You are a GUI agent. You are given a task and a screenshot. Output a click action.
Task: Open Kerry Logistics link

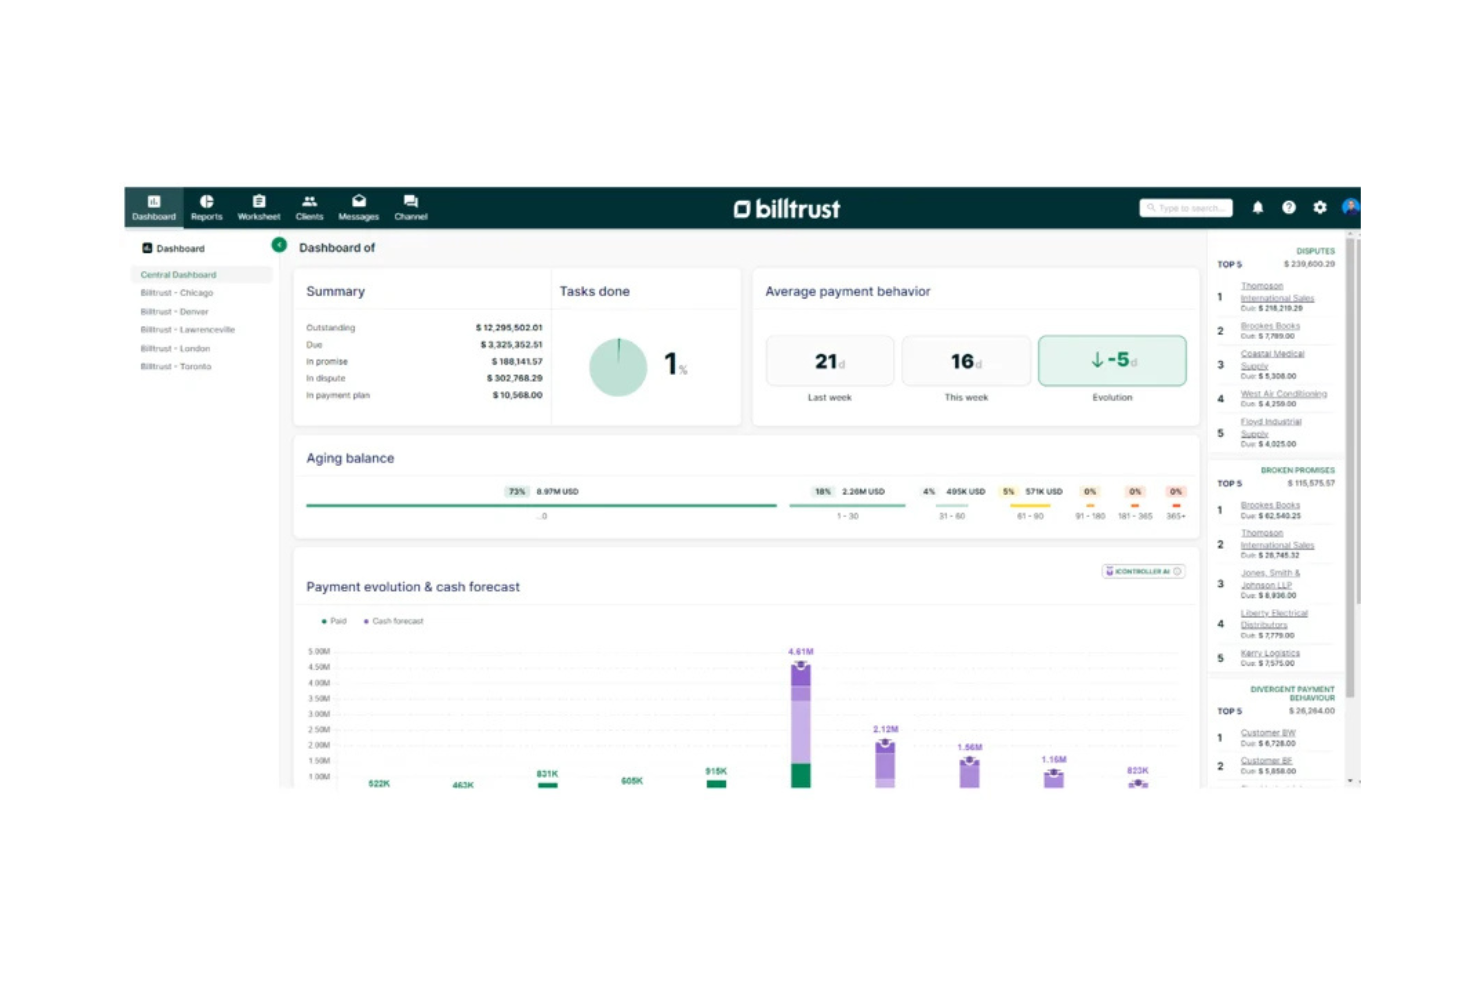coord(1270,653)
